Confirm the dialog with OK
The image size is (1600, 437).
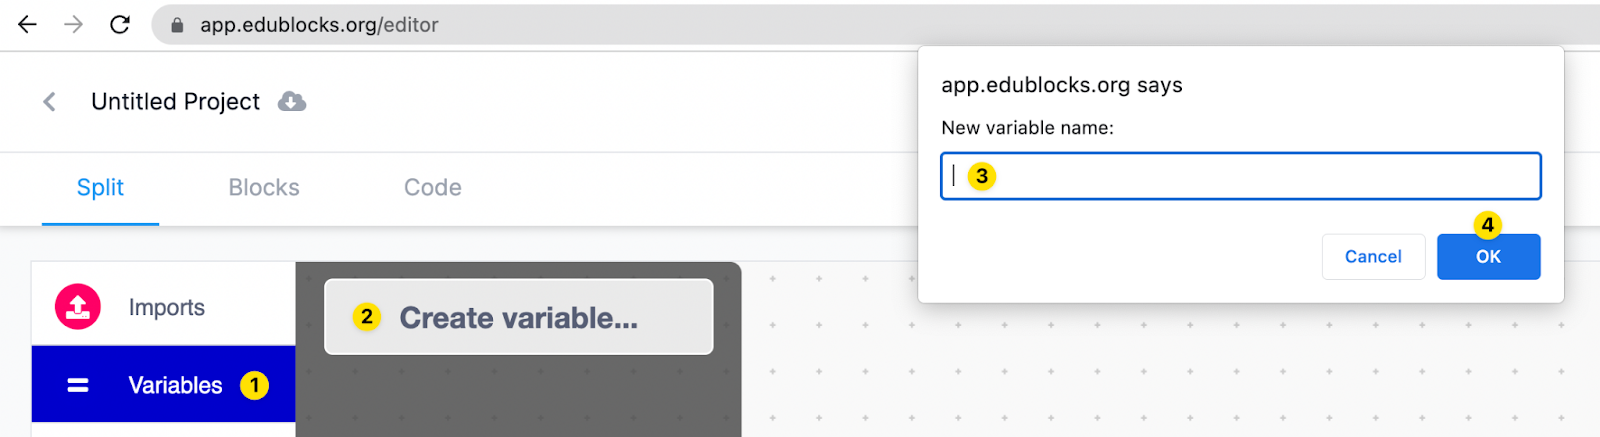point(1488,257)
